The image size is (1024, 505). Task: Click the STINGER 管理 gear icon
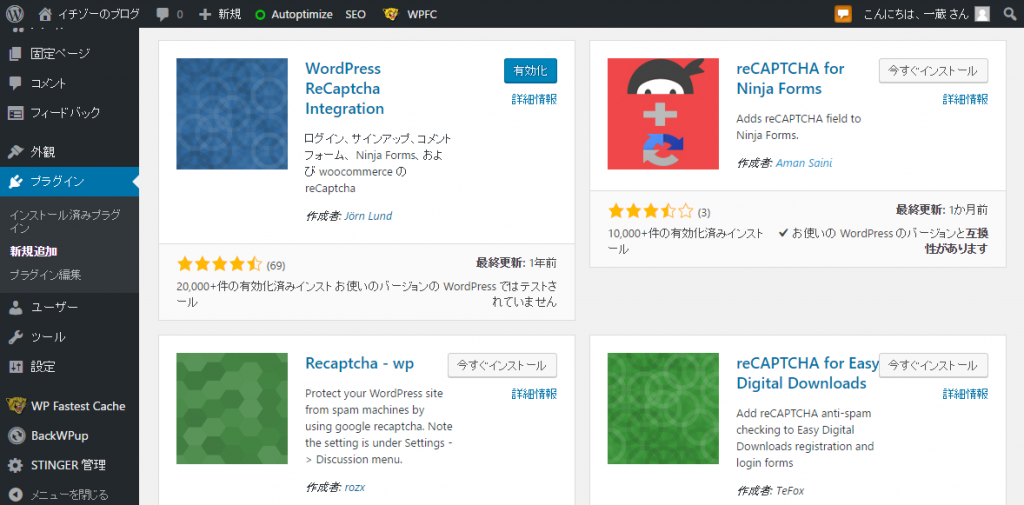coord(15,465)
